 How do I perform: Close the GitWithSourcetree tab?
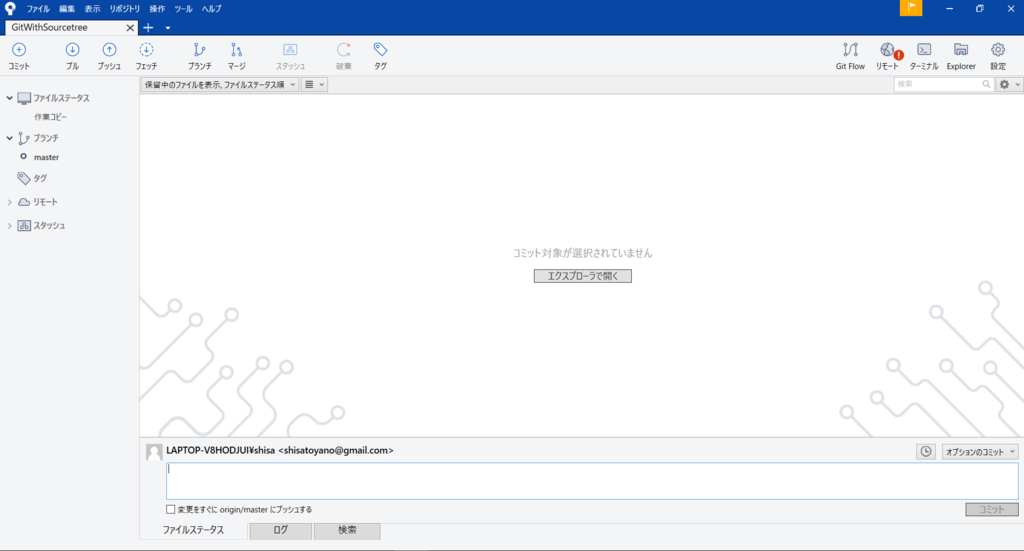[x=130, y=27]
